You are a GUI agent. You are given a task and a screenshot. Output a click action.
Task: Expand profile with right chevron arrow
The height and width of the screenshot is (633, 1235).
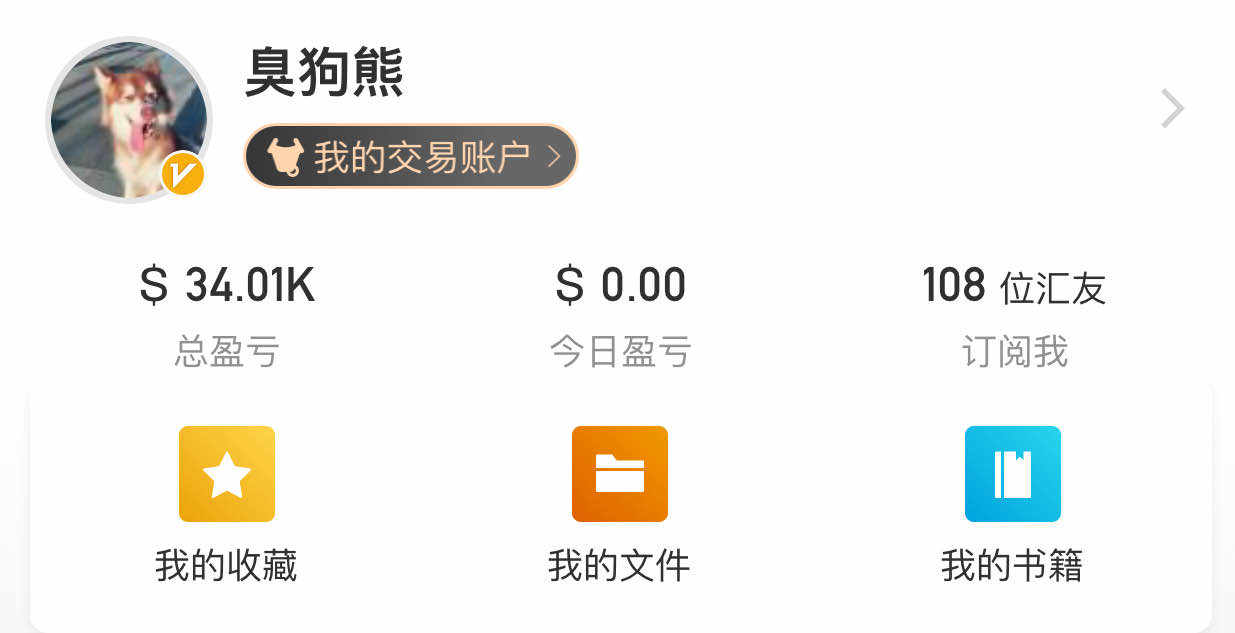pyautogui.click(x=1172, y=108)
